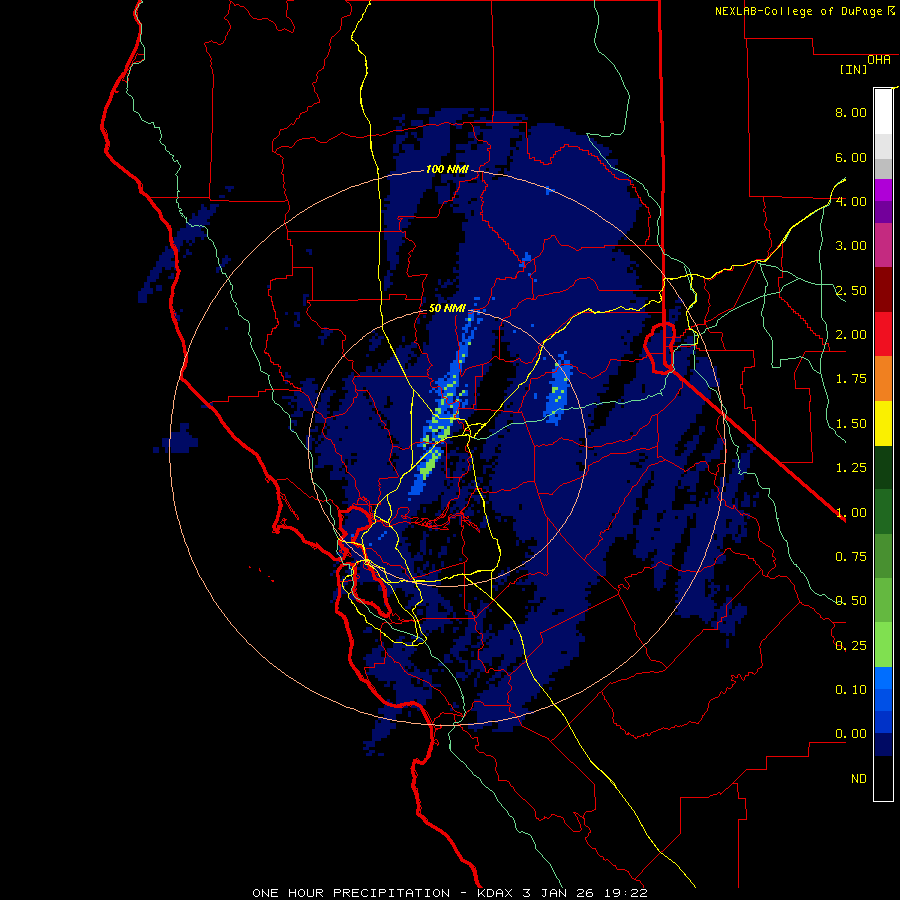This screenshot has width=900, height=900.
Task: Click the NEXLAB-College of DuPage credit text
Action: pos(798,11)
